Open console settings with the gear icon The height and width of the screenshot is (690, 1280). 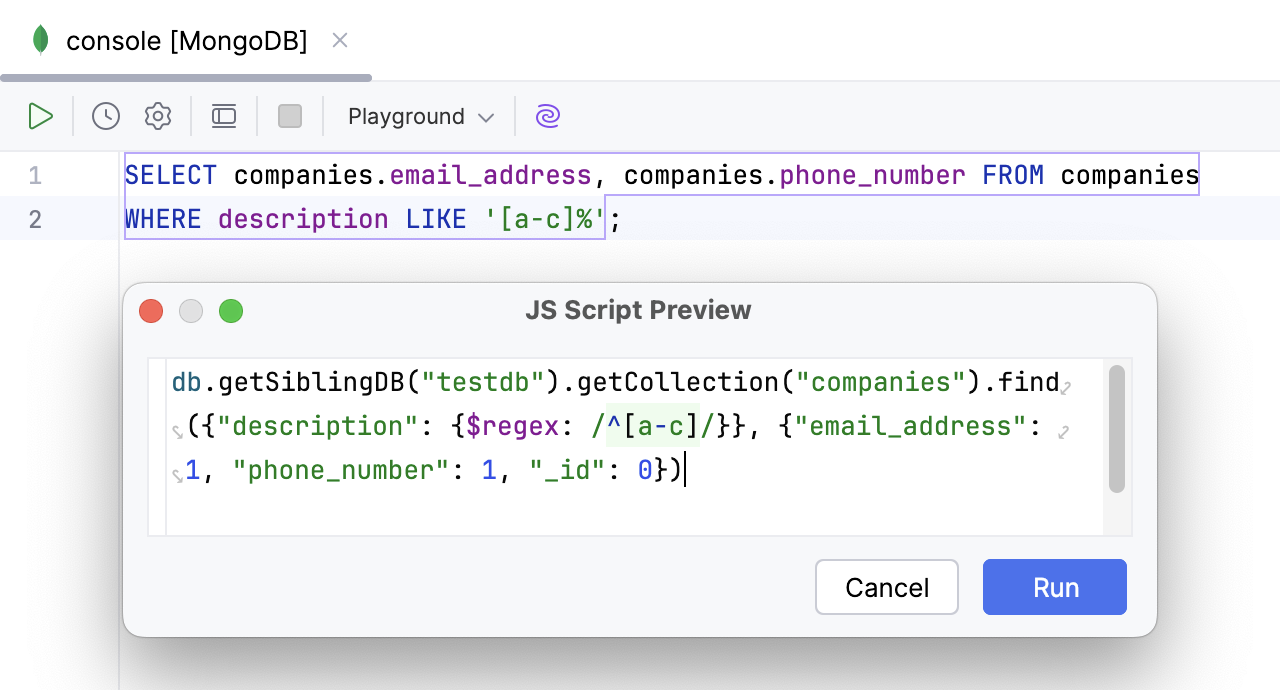click(157, 116)
